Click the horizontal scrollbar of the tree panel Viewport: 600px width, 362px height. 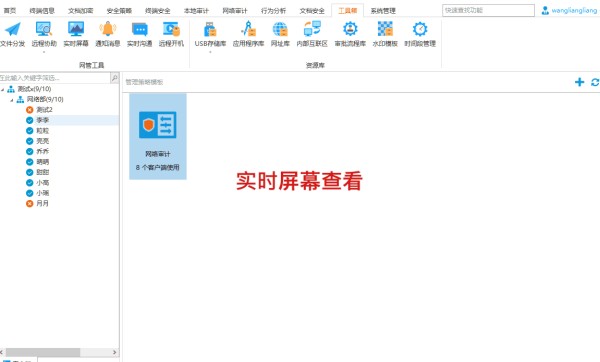59,352
